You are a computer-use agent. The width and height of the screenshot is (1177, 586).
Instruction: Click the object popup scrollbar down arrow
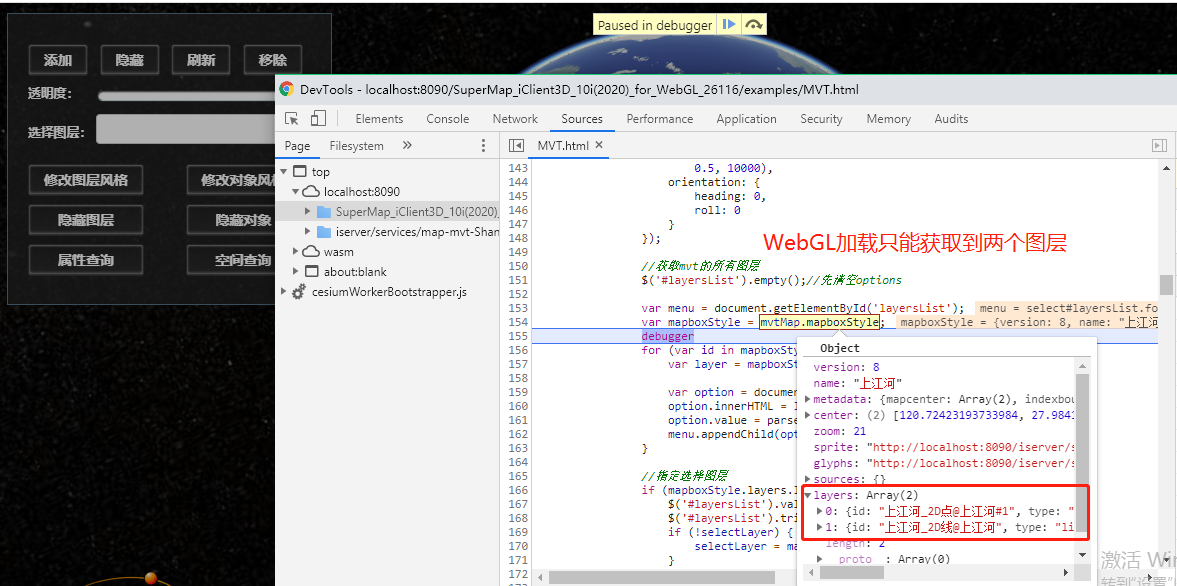point(1082,554)
